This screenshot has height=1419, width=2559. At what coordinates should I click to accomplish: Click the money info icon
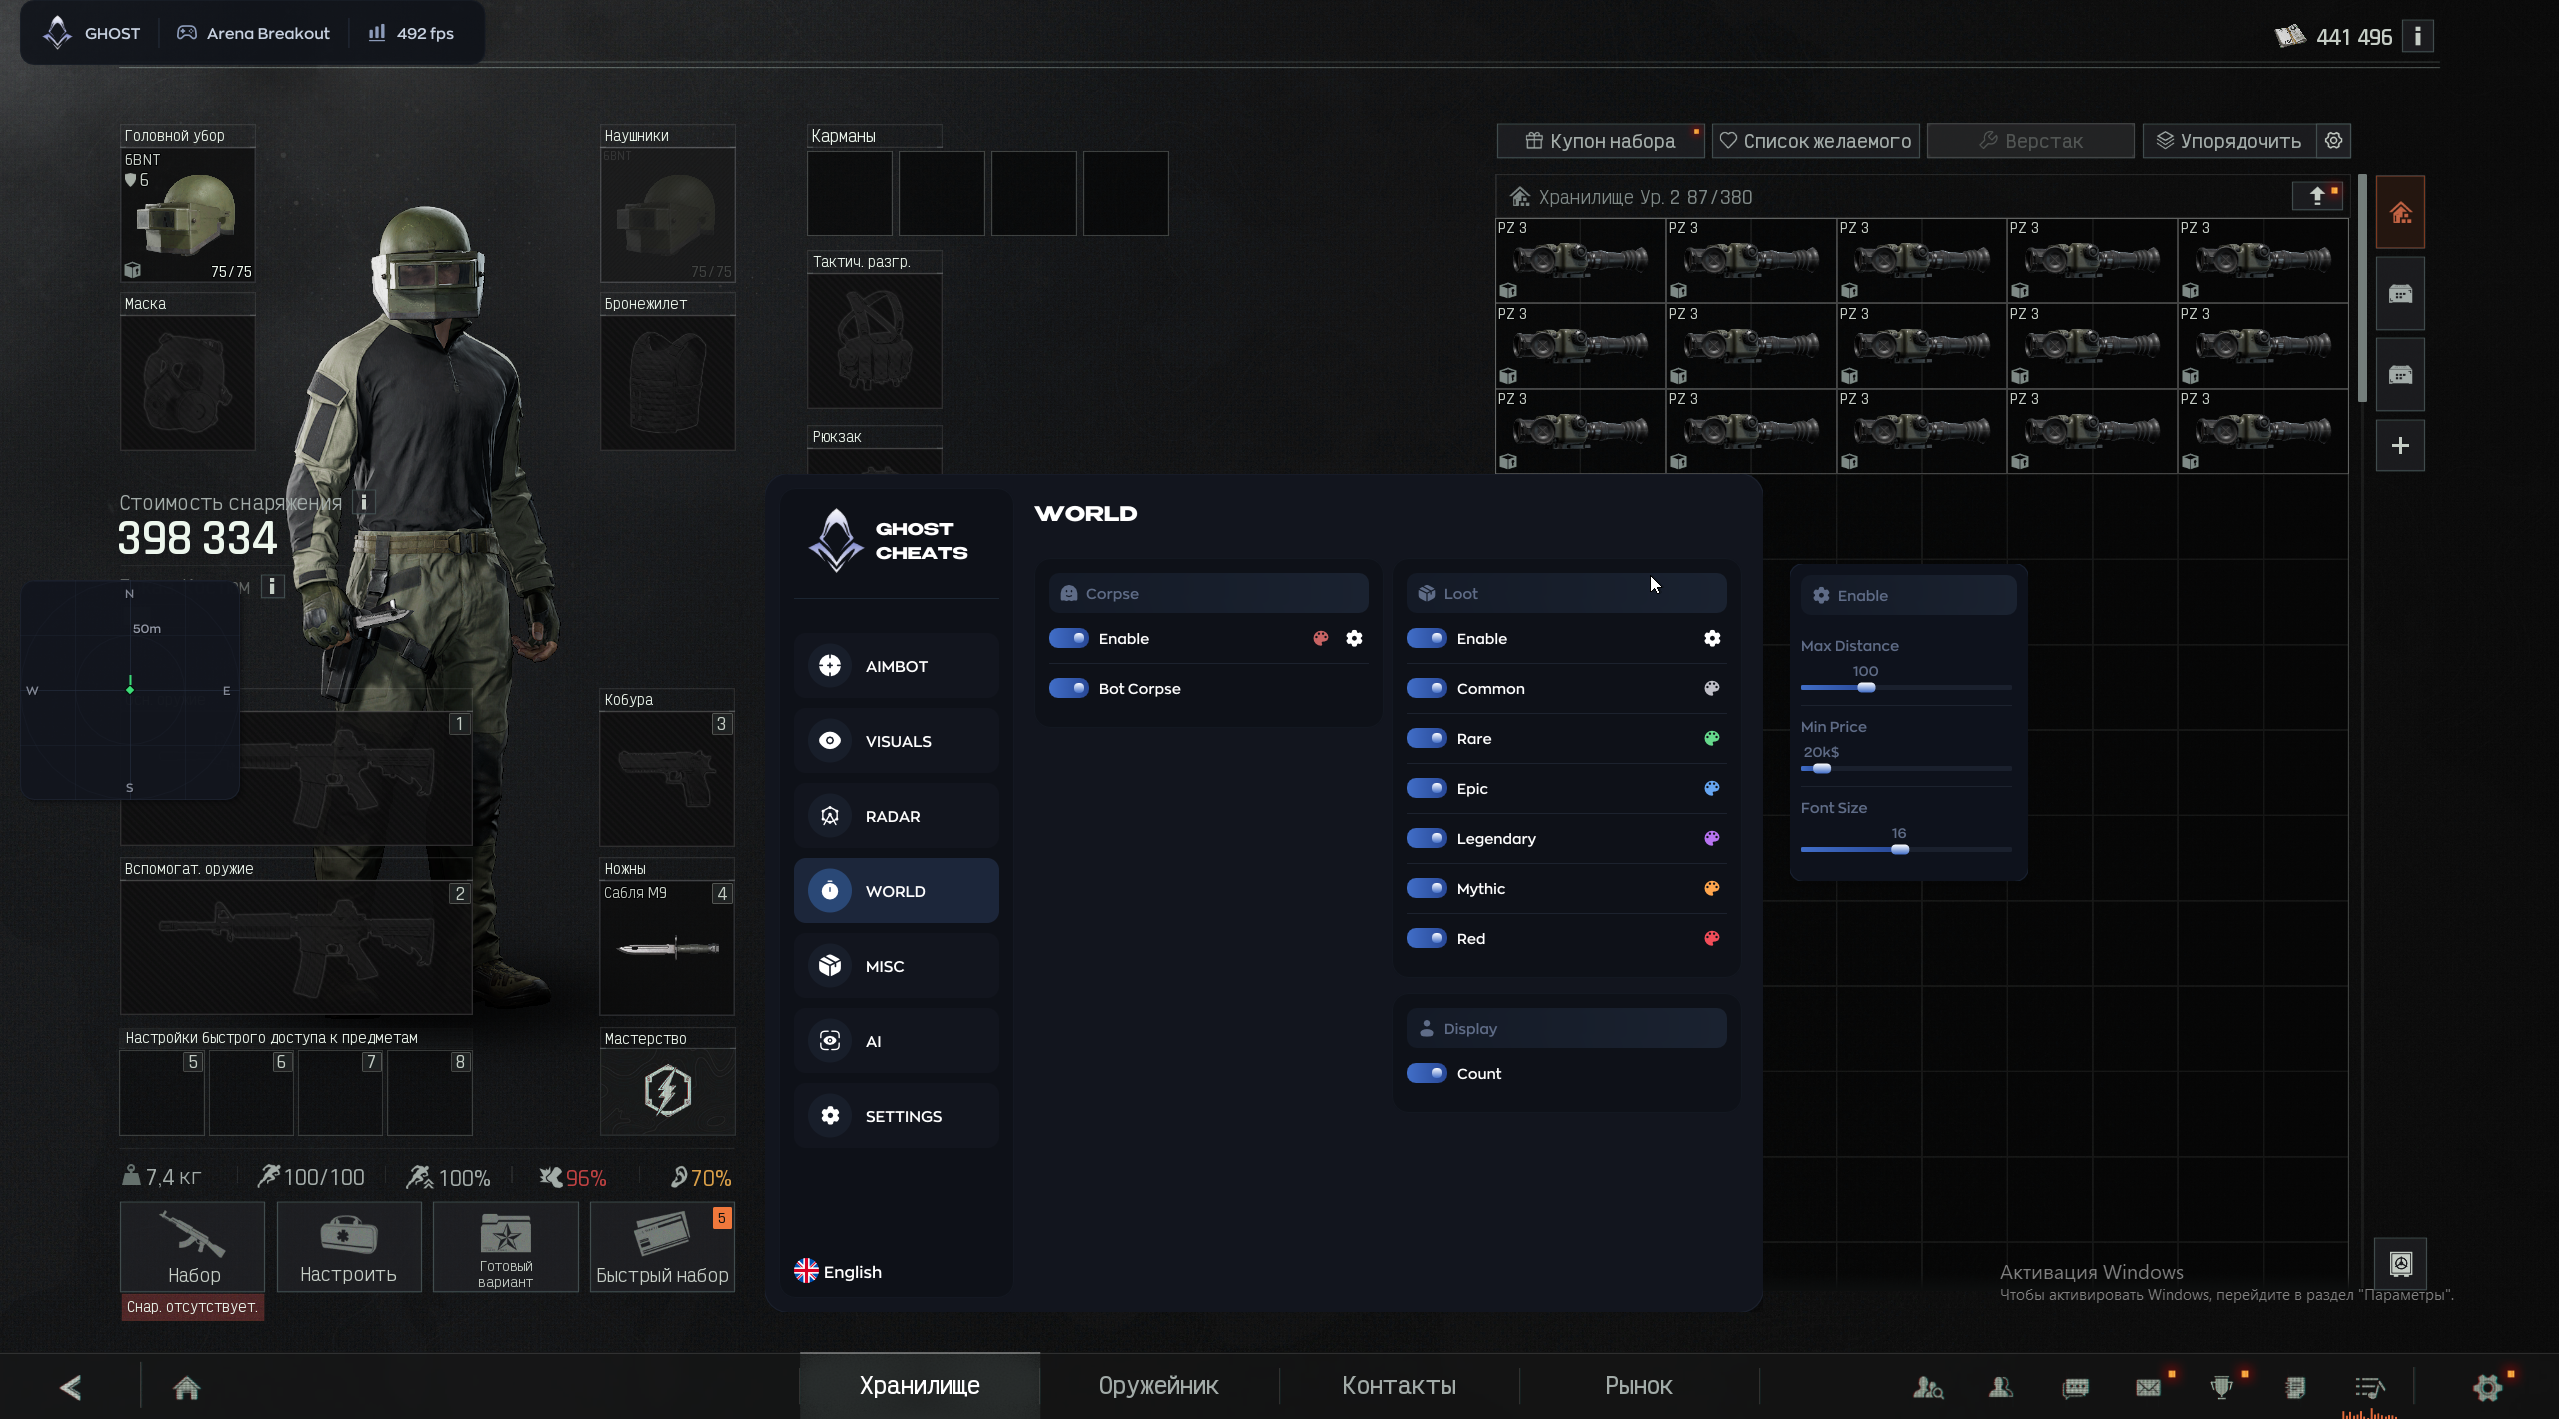(2418, 36)
